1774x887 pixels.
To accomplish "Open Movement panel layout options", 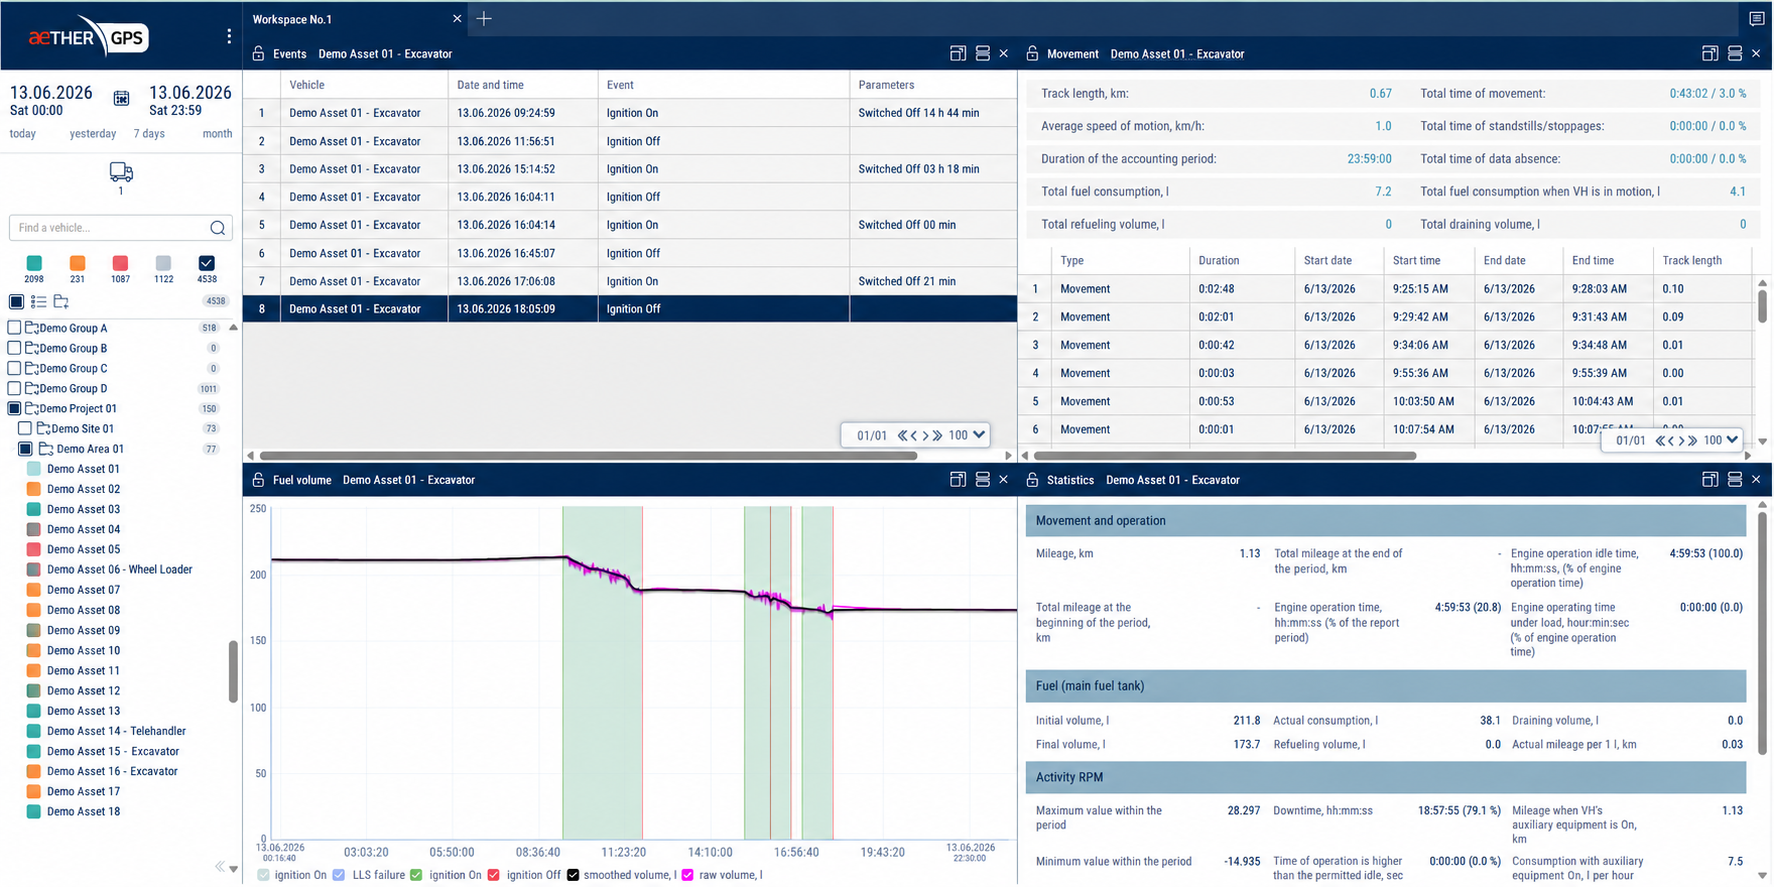I will [x=1735, y=54].
